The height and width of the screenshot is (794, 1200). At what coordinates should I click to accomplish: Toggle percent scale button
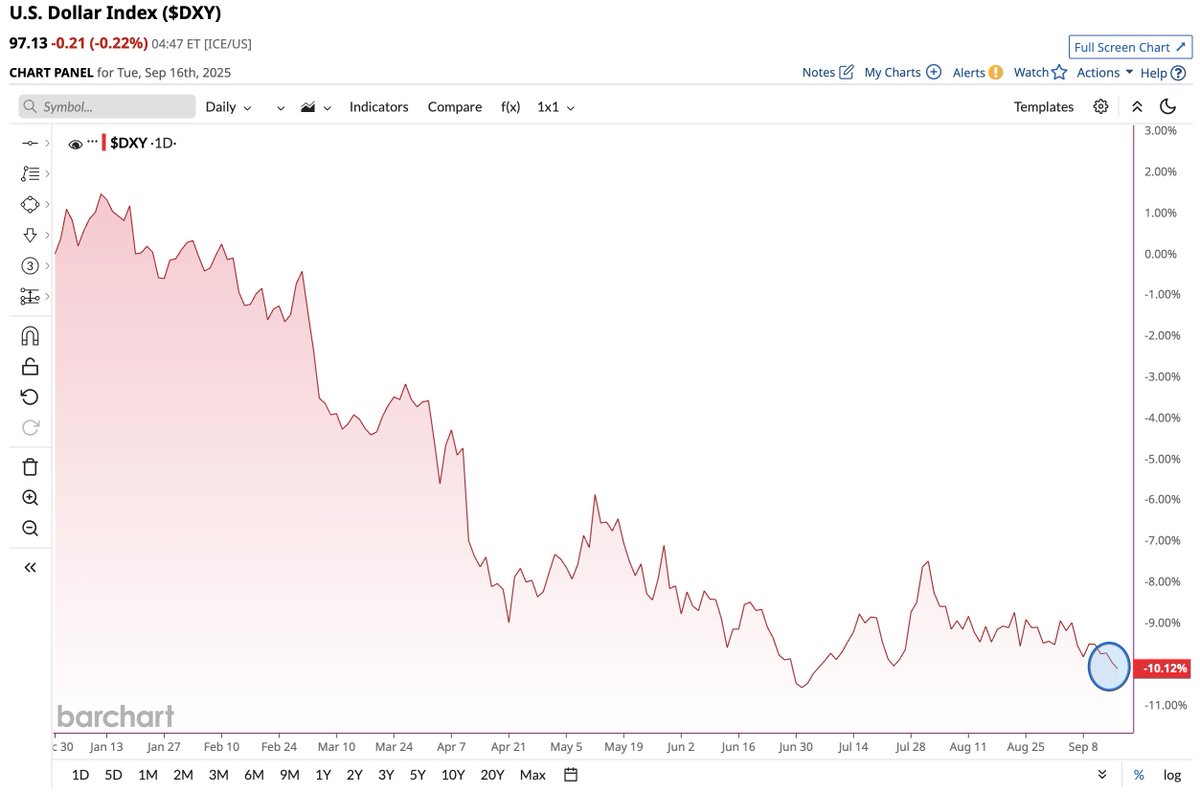[x=1138, y=775]
